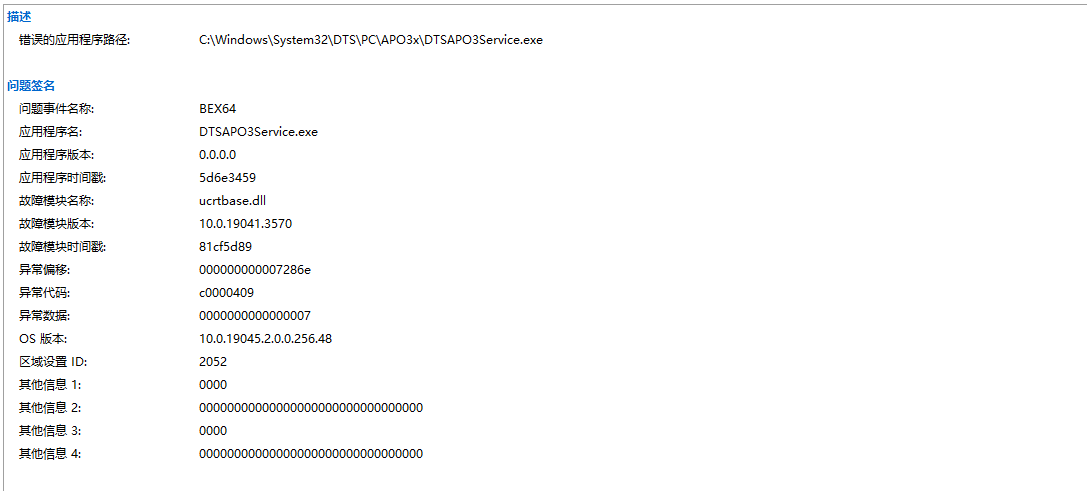The image size is (1087, 491).
Task: Select the 其他信息 4 zeros string
Action: (311, 454)
